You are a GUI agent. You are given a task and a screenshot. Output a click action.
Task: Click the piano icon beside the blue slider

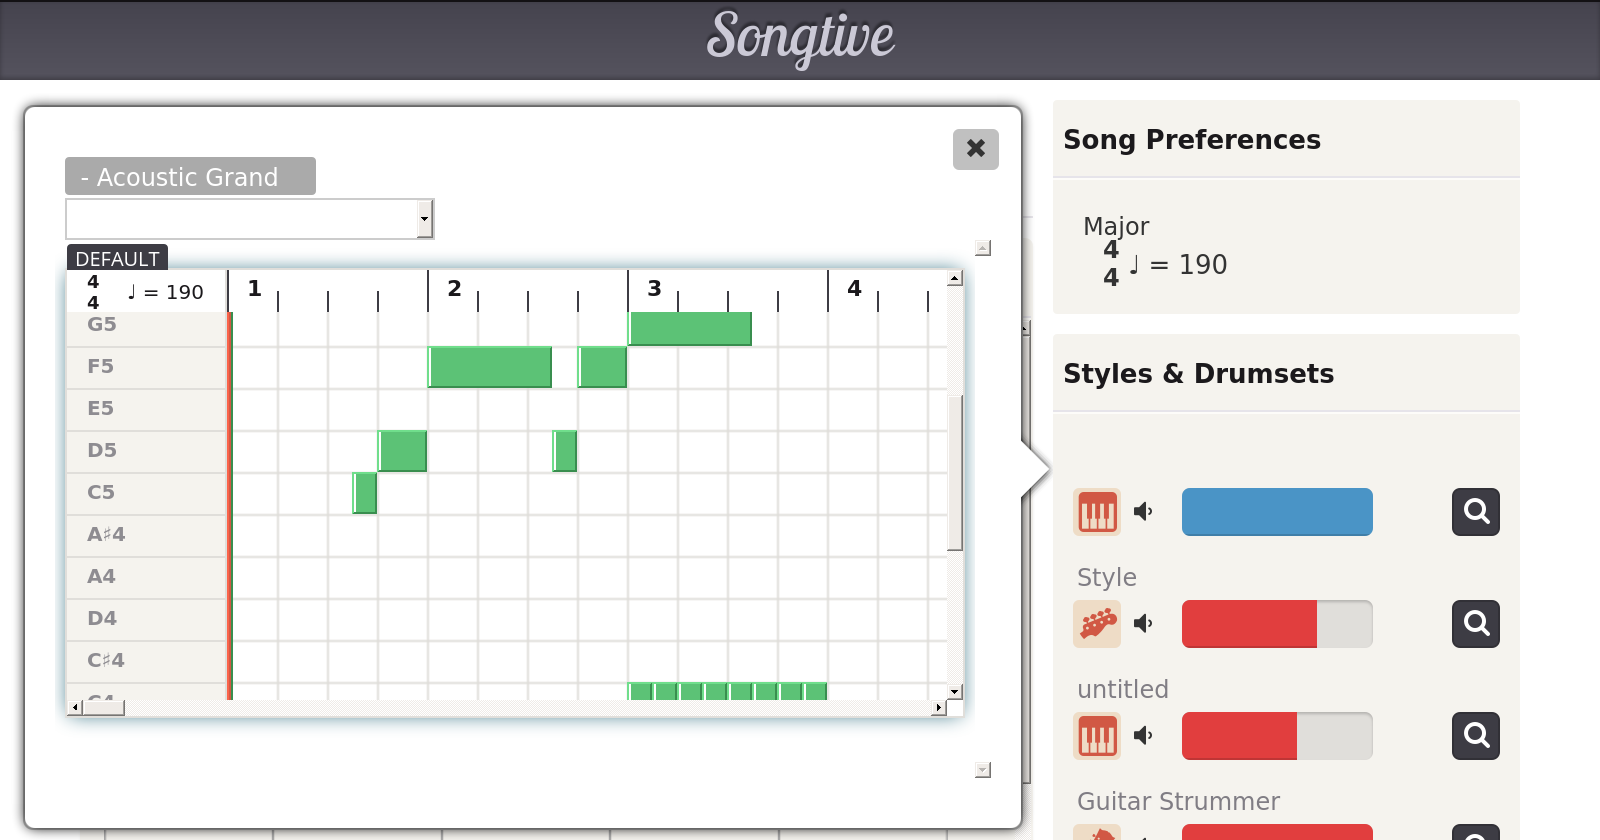[x=1097, y=512]
